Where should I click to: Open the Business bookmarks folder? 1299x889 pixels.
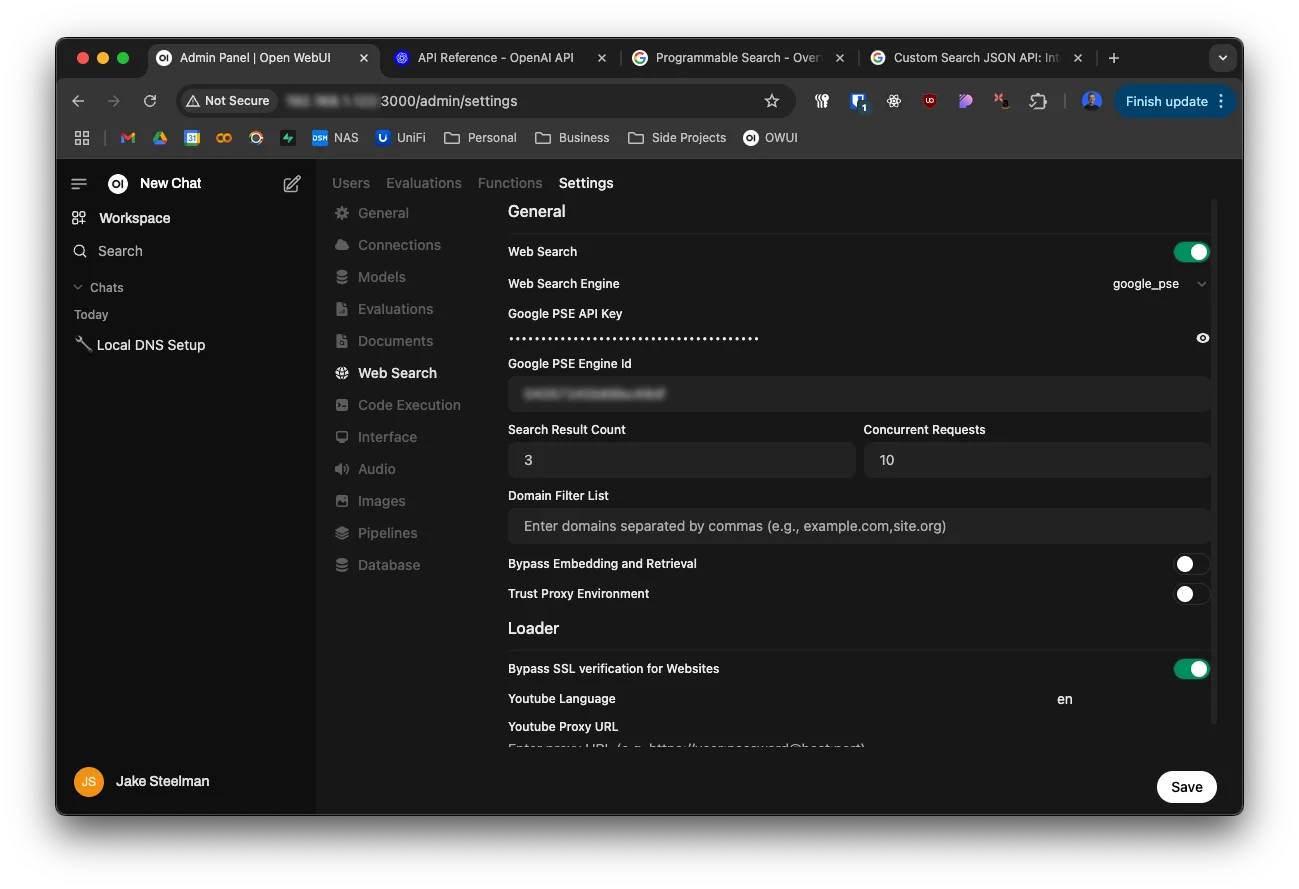click(572, 138)
